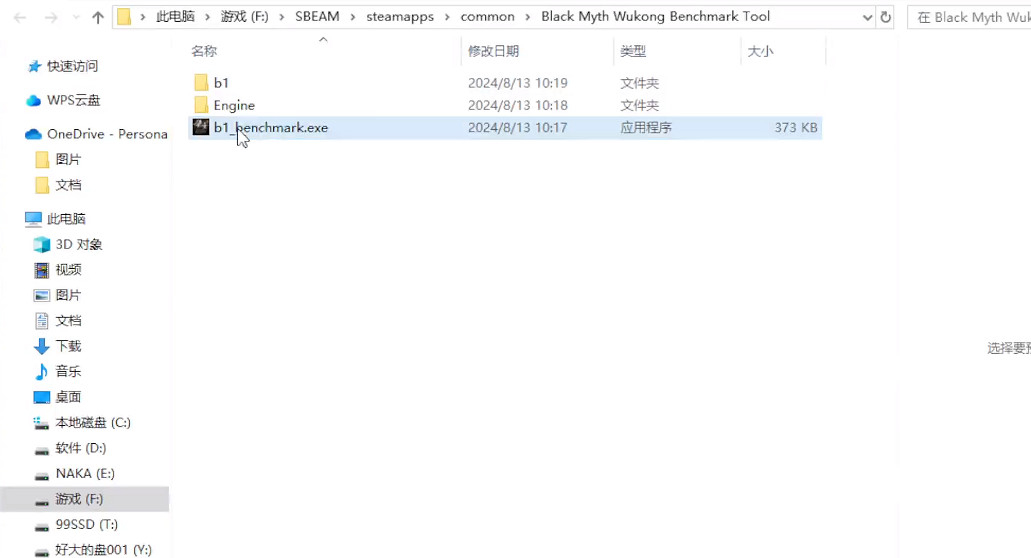This screenshot has width=1031, height=558.
Task: Click the search box for Black Myth Wukong
Action: click(972, 17)
